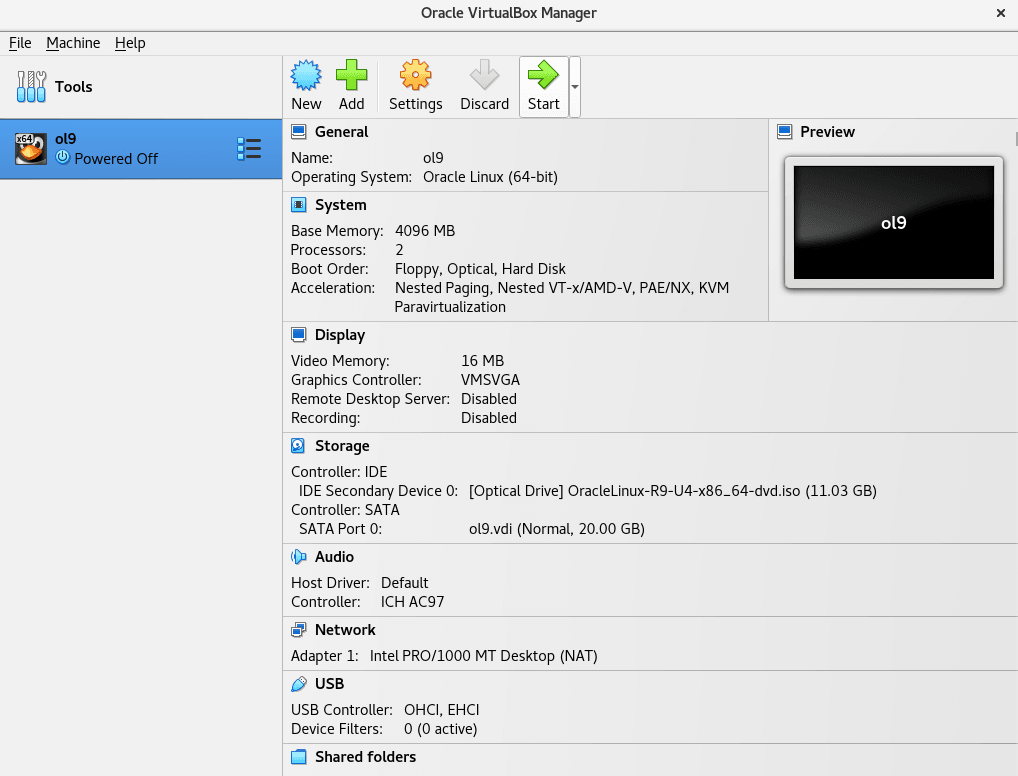Click the Boot Order value

(480, 269)
